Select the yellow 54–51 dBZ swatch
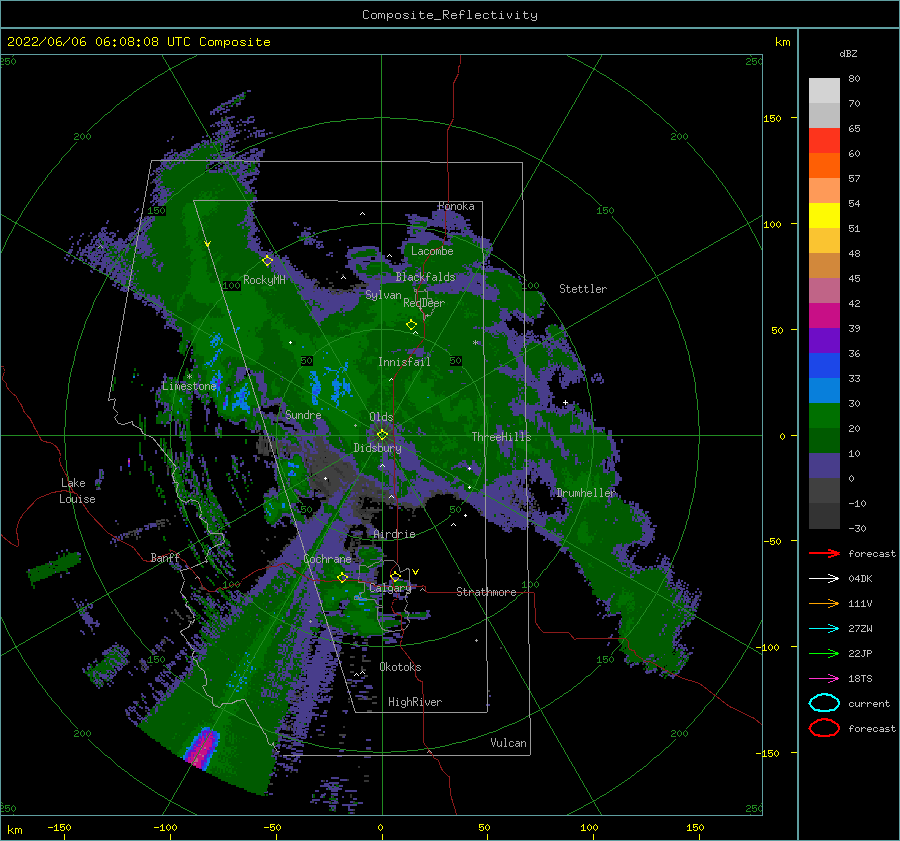The height and width of the screenshot is (841, 900). [x=824, y=216]
